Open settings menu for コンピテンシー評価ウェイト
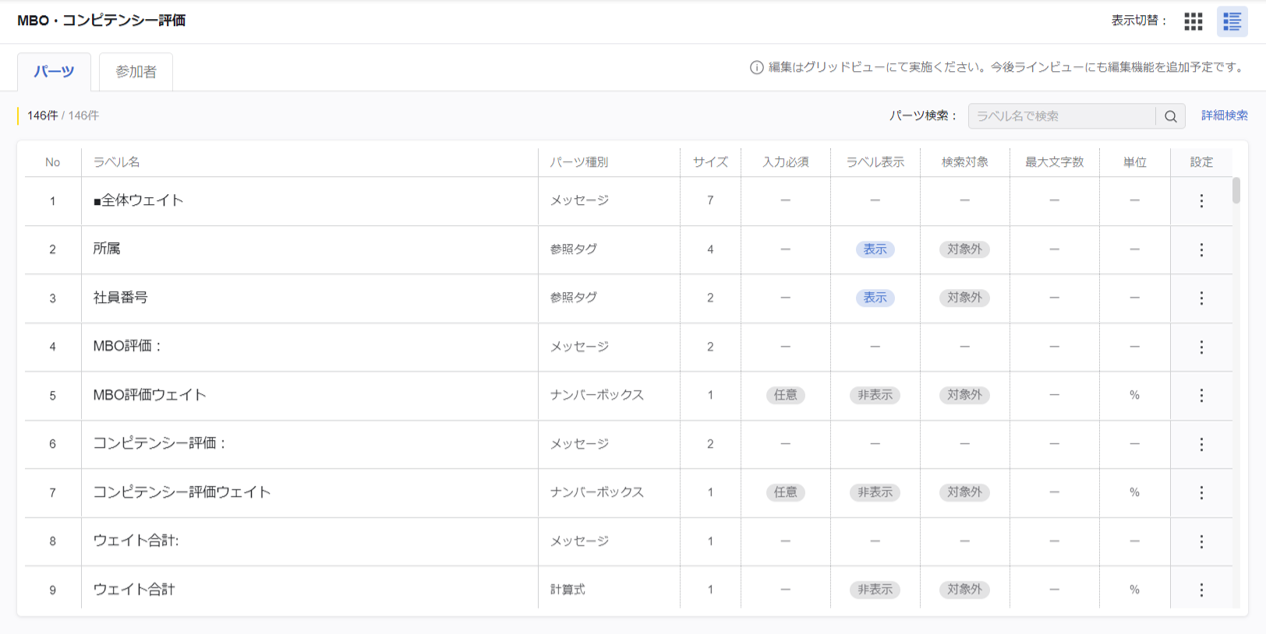 [x=1200, y=492]
